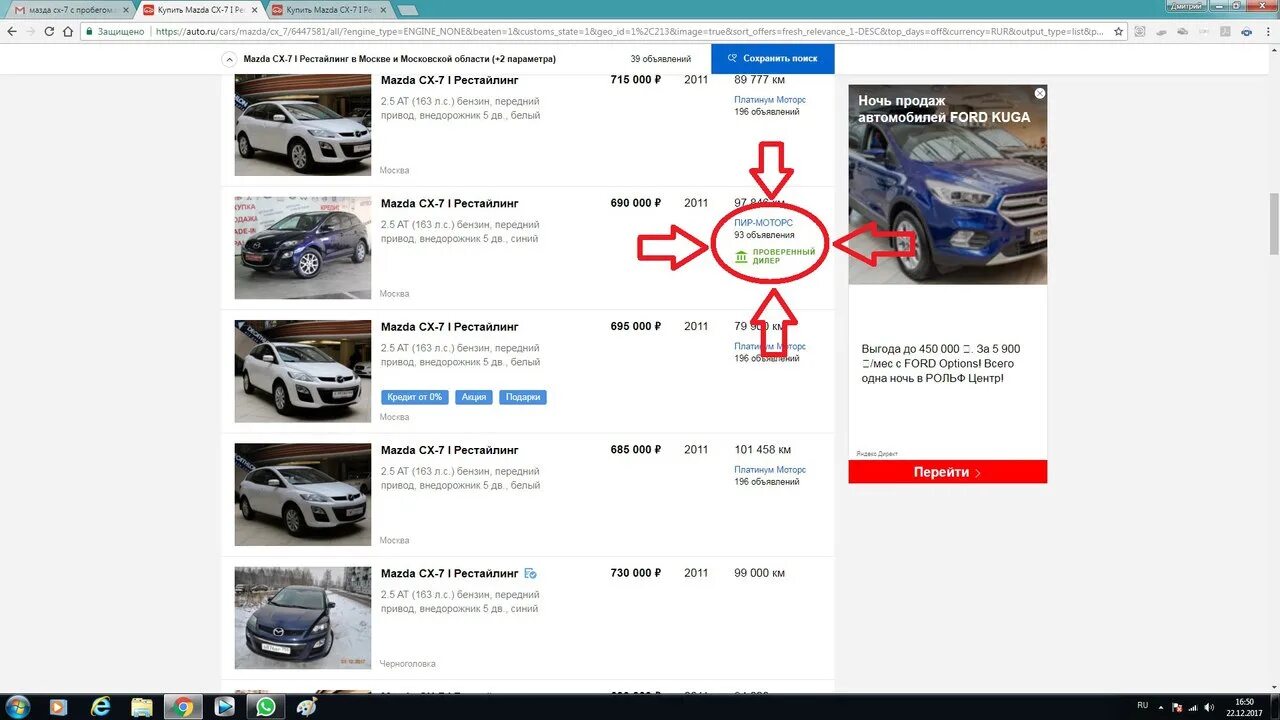
Task: Click the page vertical scrollbar thumb
Action: [x=1274, y=224]
